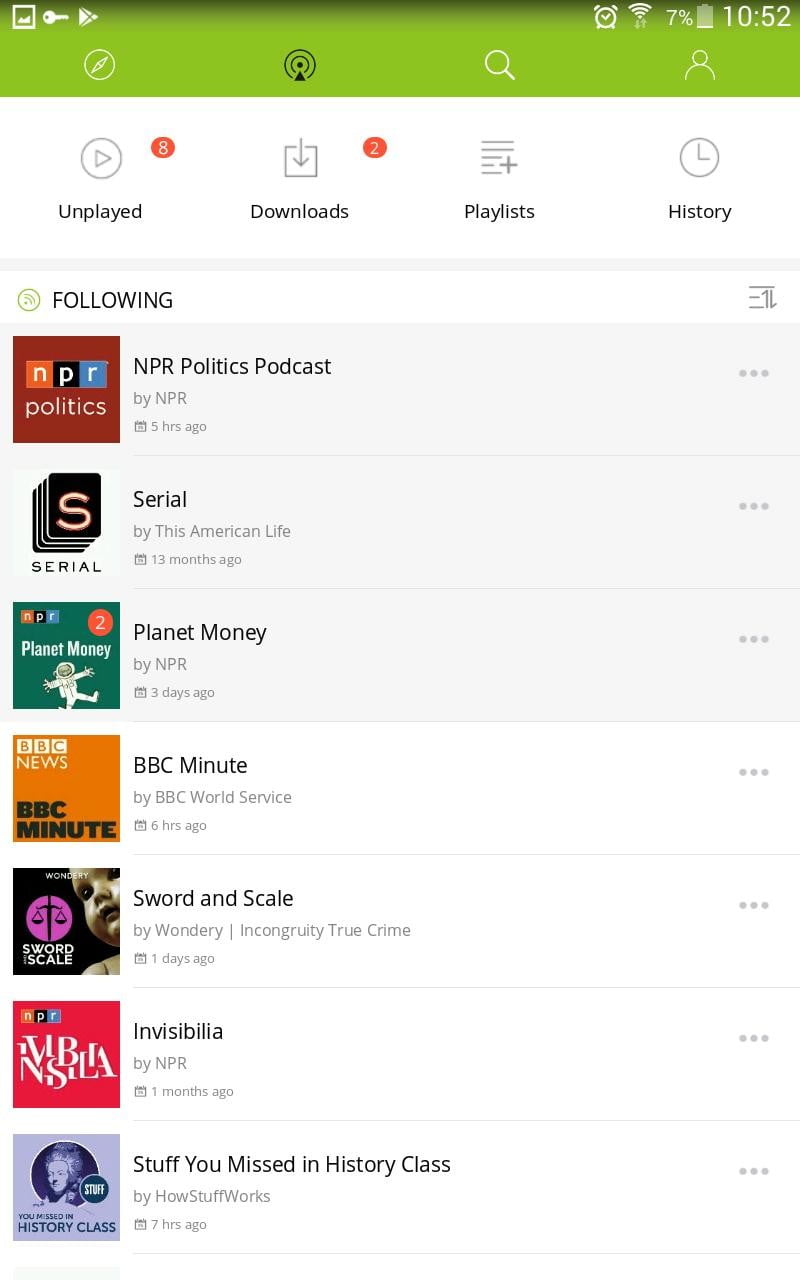This screenshot has height=1280, width=800.
Task: Switch to the podcast subscriptions tab
Action: click(300, 65)
